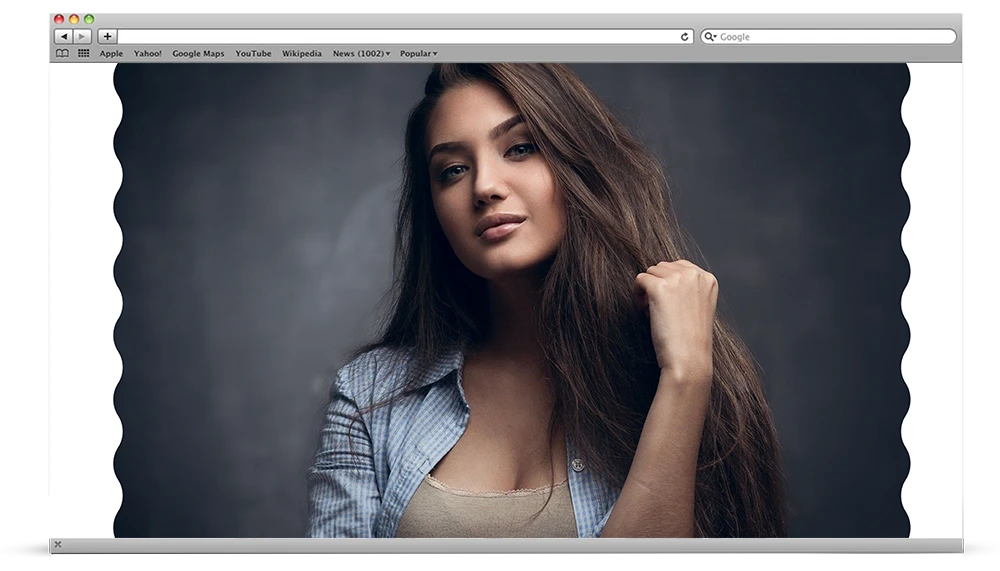Open the Yahoo! bookmark

(x=147, y=54)
